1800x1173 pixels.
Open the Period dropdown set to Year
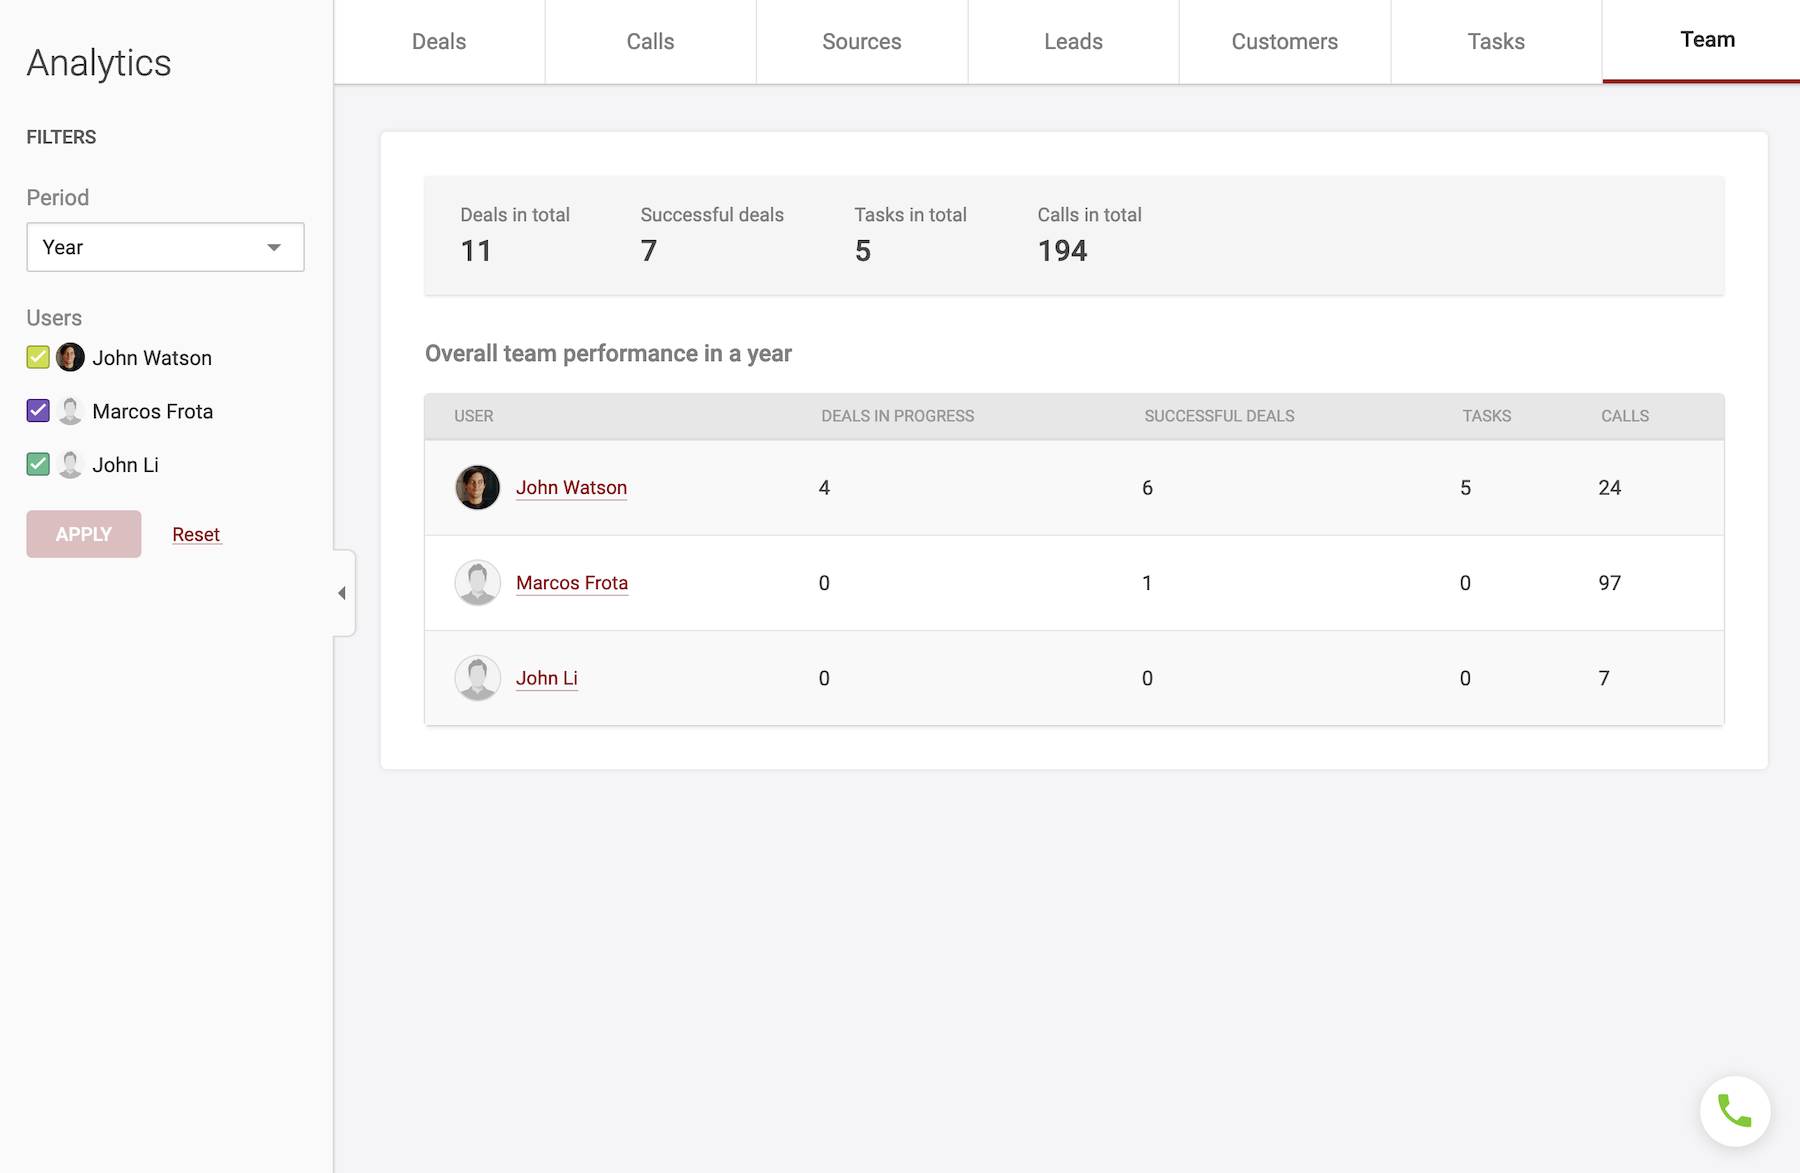pos(165,247)
